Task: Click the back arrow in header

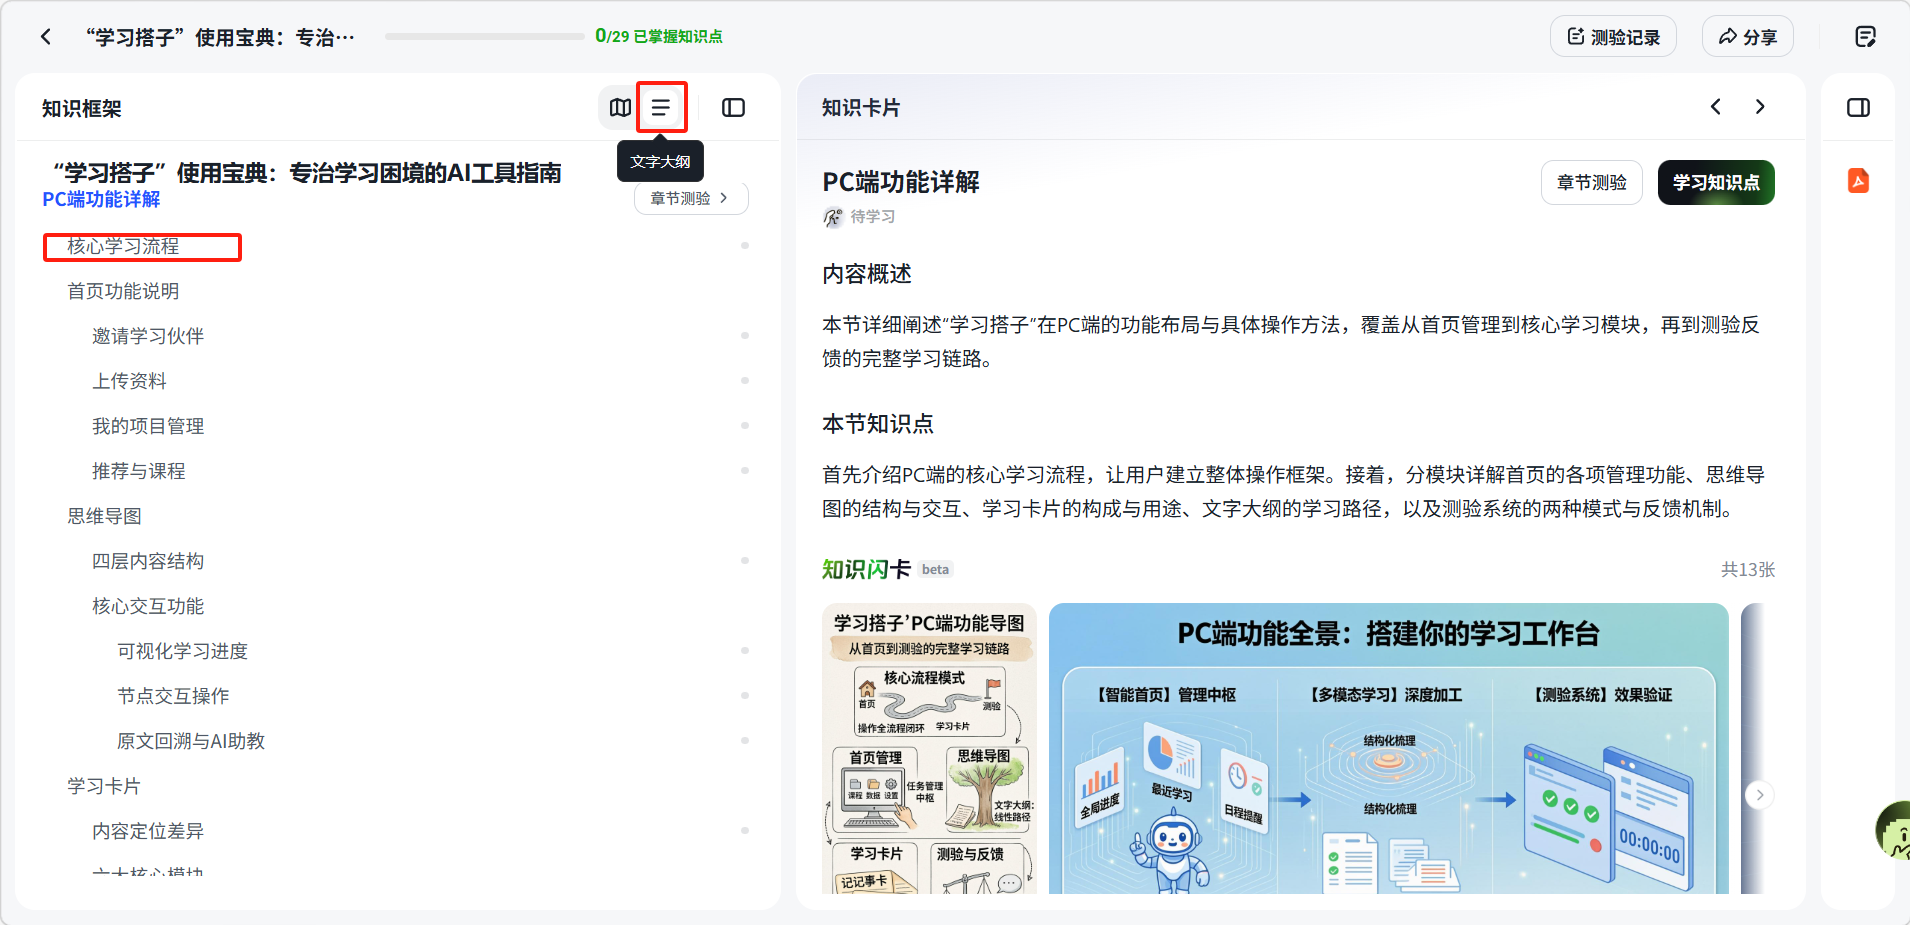Action: point(46,37)
